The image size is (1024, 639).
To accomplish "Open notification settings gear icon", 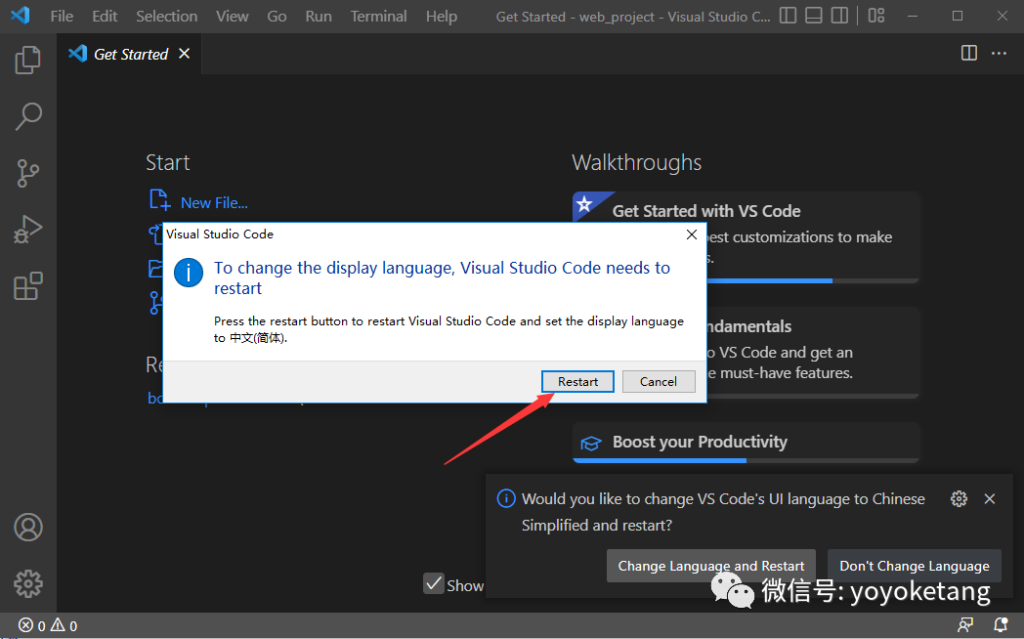I will click(959, 499).
